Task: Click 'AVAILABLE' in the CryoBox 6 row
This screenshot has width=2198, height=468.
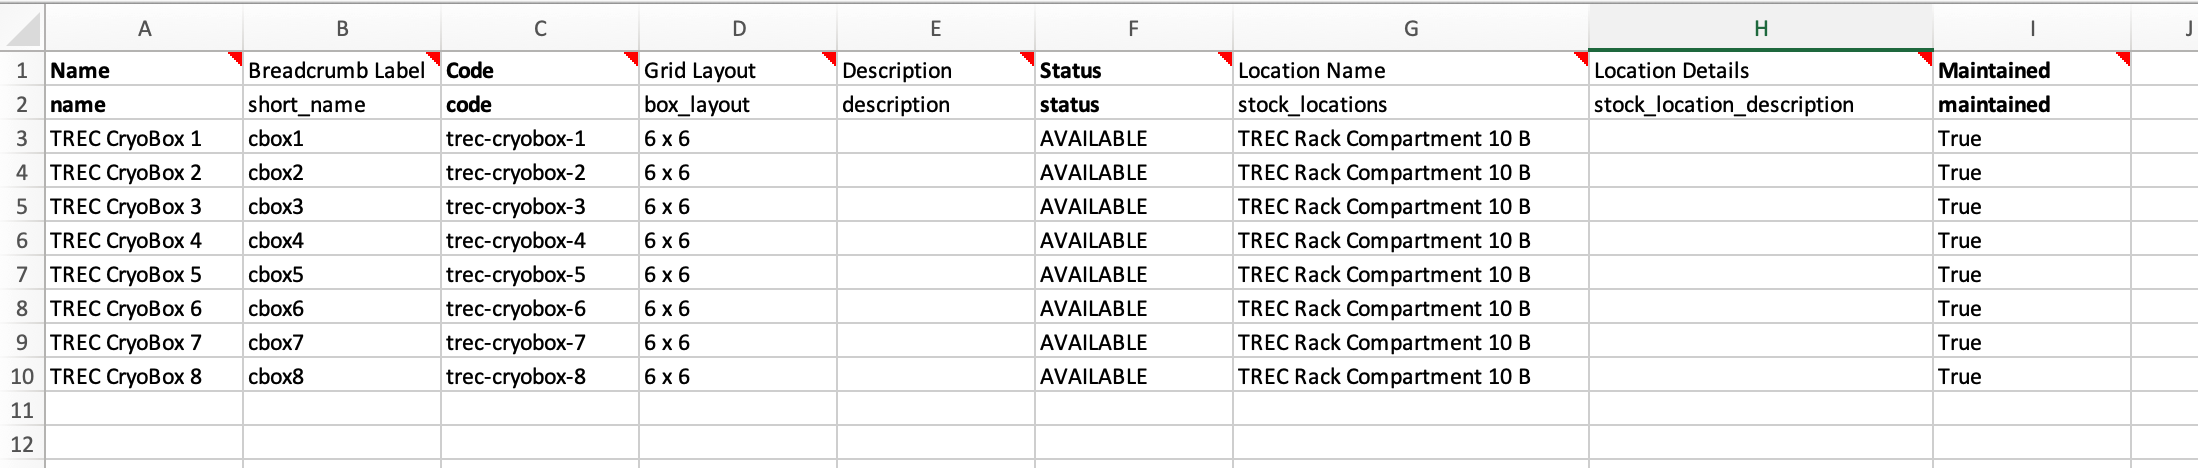Action: [x=1134, y=308]
